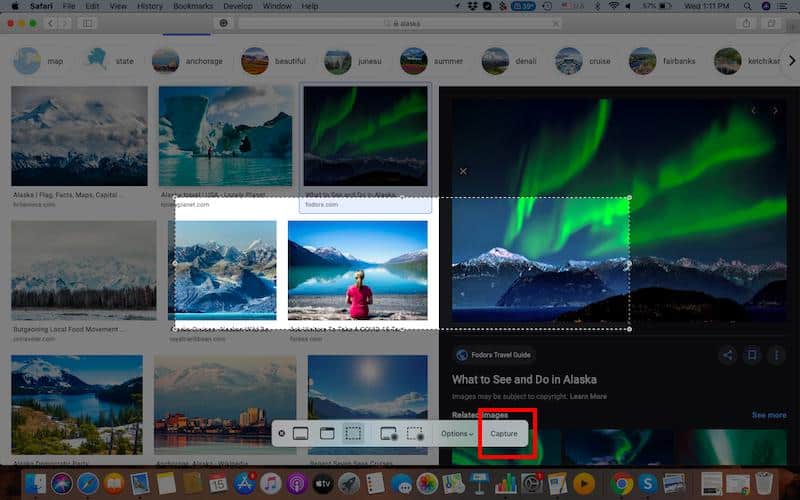Open the Safari menu

coord(41,6)
